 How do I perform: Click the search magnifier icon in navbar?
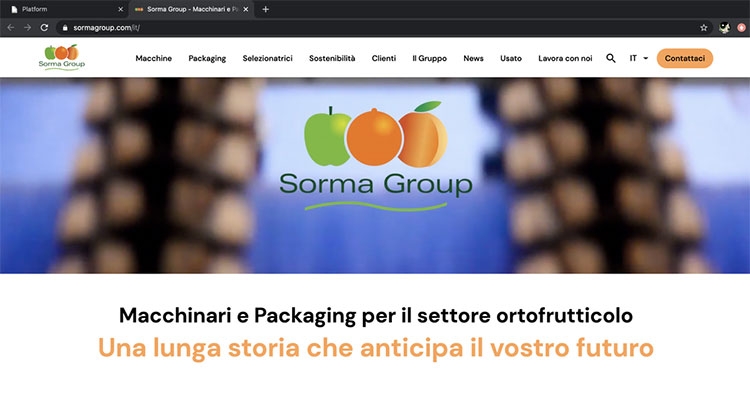[x=611, y=58]
